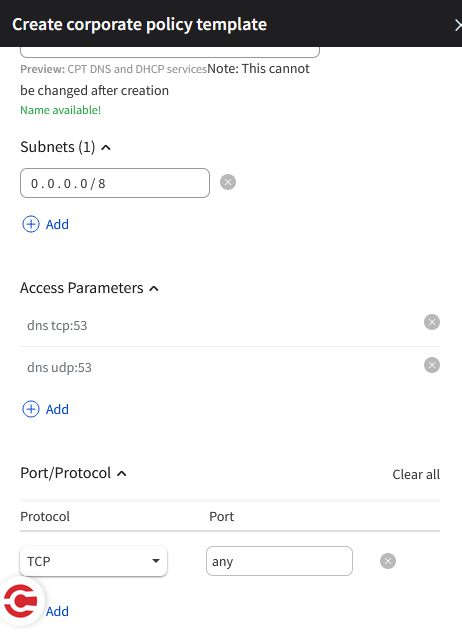462x644 pixels.
Task: Add another port/protocol row
Action: point(57,612)
